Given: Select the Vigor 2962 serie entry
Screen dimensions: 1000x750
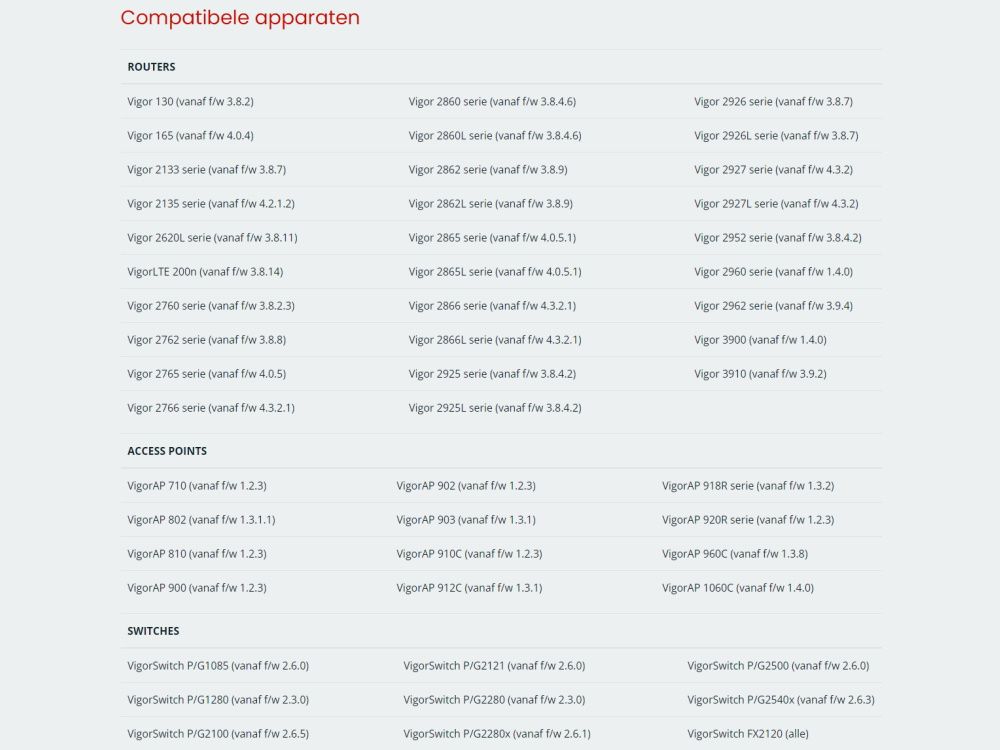Looking at the screenshot, I should tap(773, 306).
